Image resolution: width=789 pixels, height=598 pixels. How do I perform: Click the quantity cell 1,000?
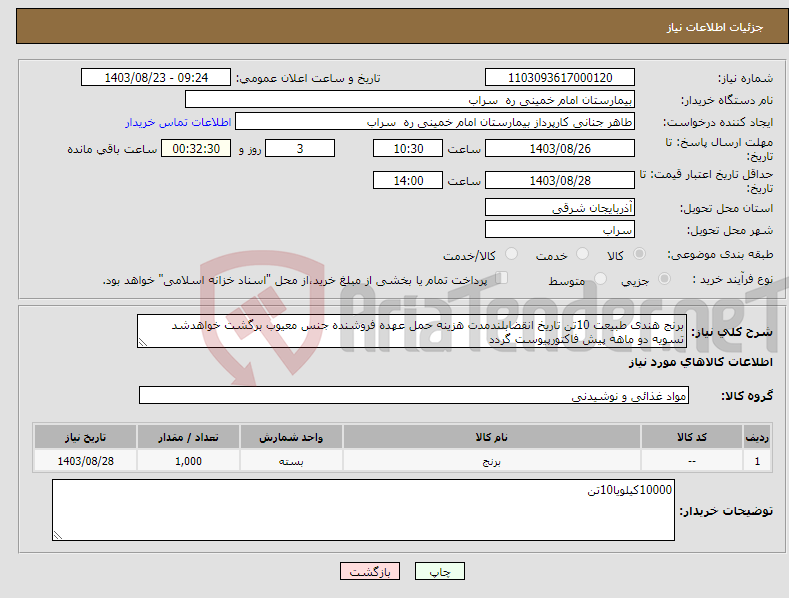click(188, 461)
